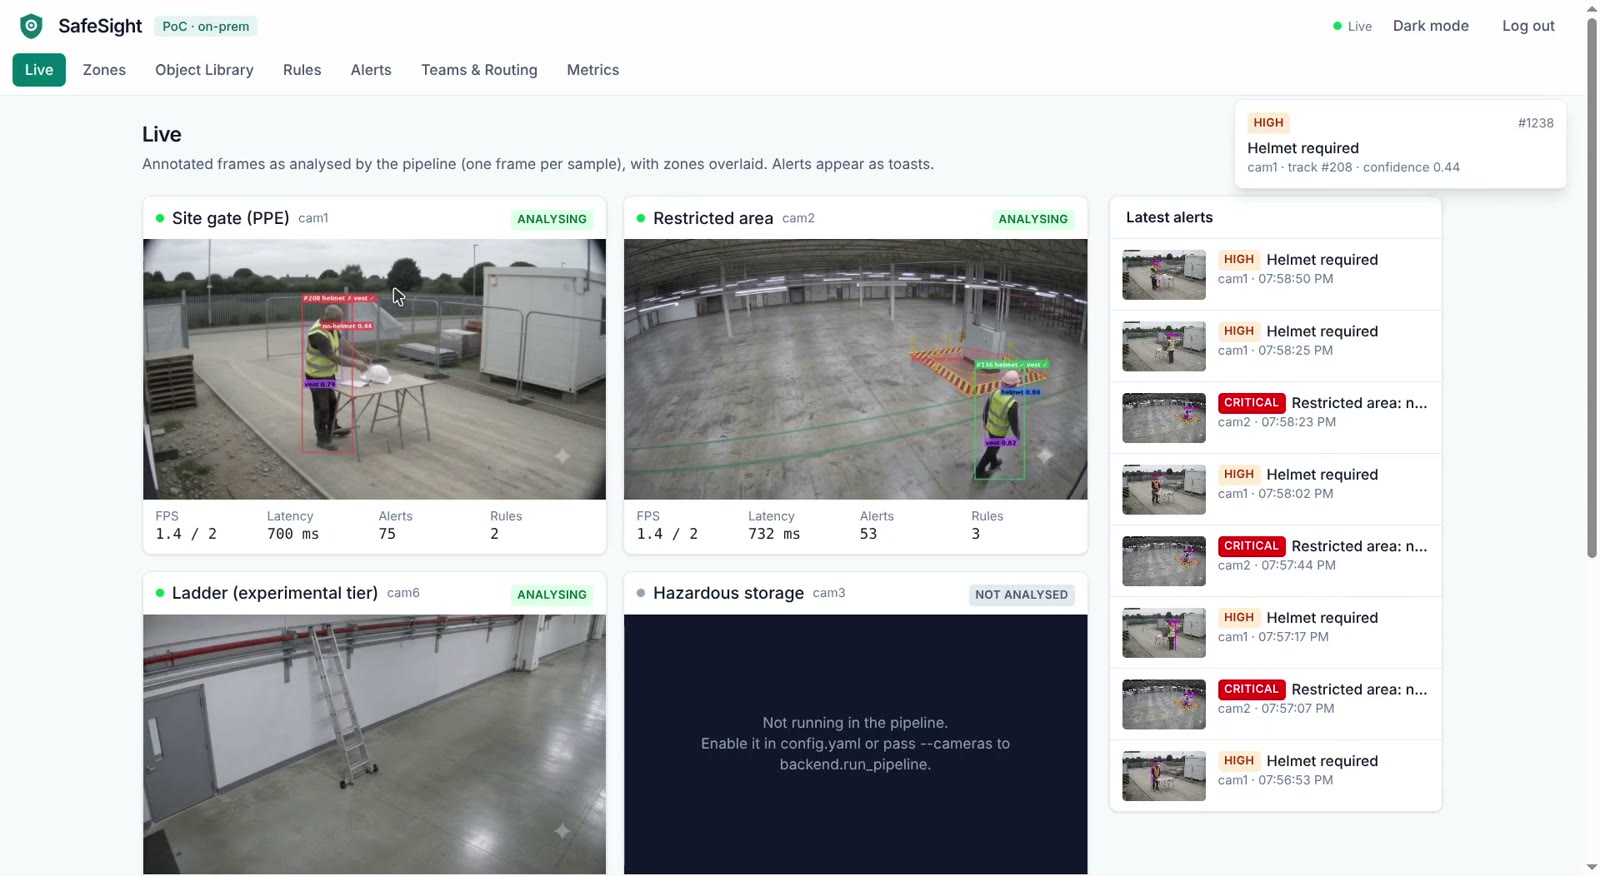Open Helmet required alert at 07:58:02 PM
This screenshot has height=876, width=1600.
point(1275,490)
